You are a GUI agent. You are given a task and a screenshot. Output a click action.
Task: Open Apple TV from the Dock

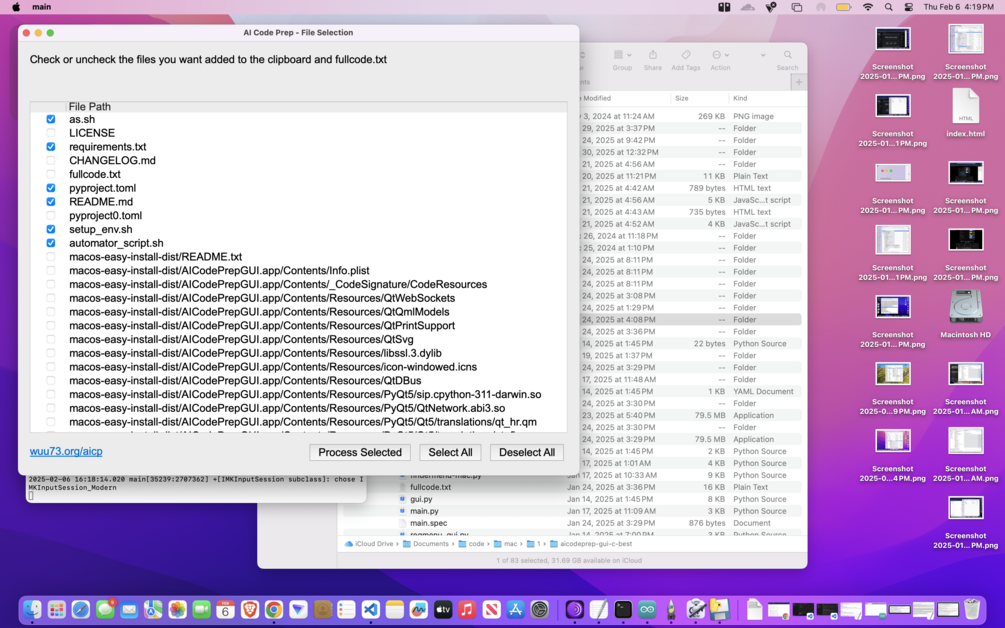(x=443, y=609)
